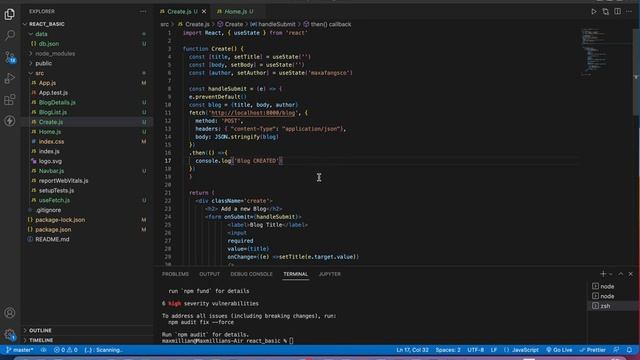Screen dimensions: 640x360
Task: Click Ln 17, Col 32 cursor position indicator
Action: tap(412, 350)
